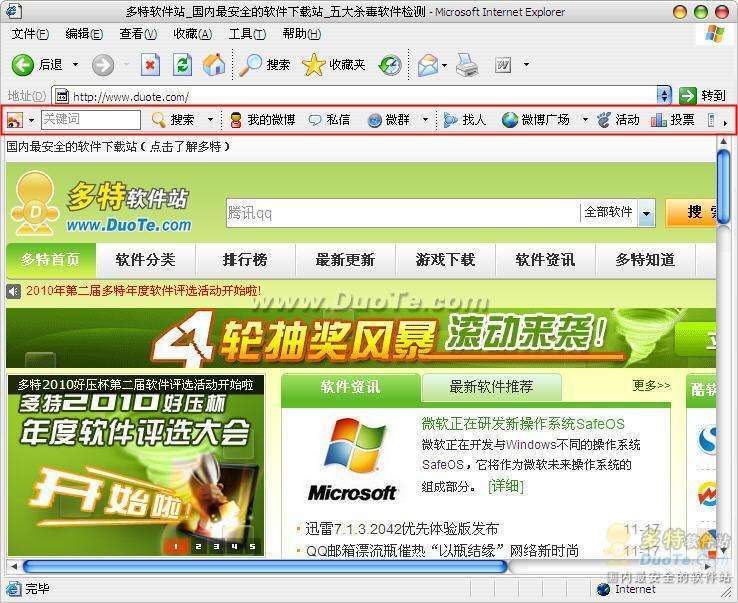Open 私信 private messages
This screenshot has height=603, width=738.
(x=329, y=120)
